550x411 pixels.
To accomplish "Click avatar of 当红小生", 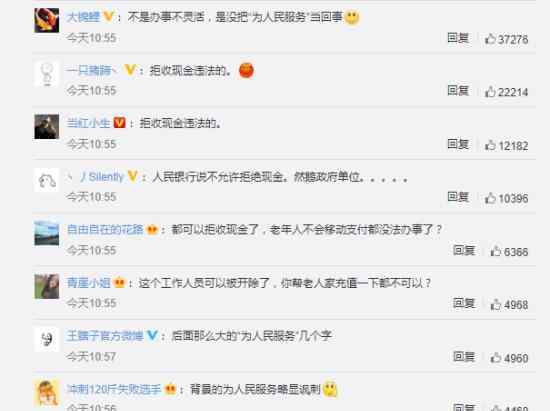I will [x=47, y=127].
